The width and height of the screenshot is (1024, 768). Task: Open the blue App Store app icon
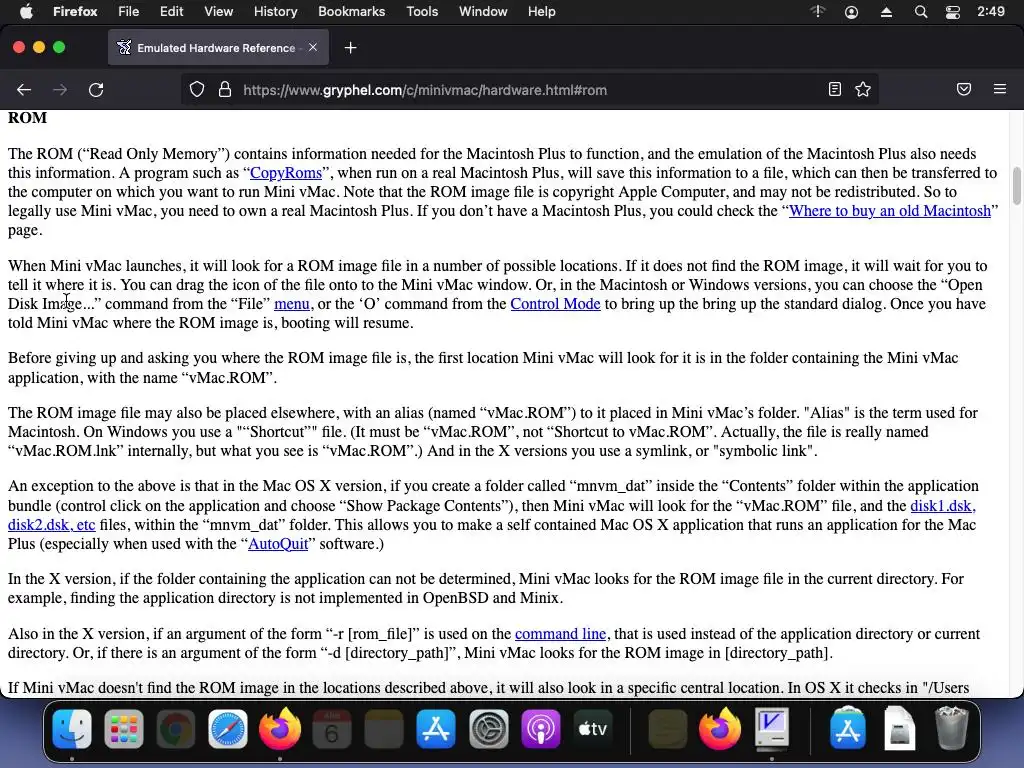click(x=436, y=729)
